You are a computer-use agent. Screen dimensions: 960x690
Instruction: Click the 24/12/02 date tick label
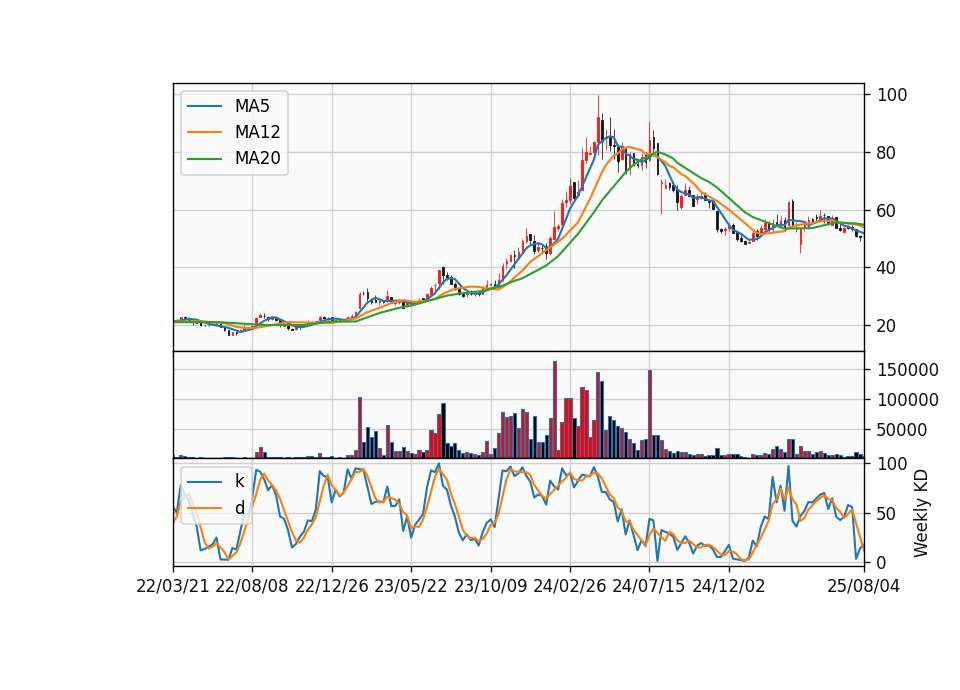tap(729, 586)
